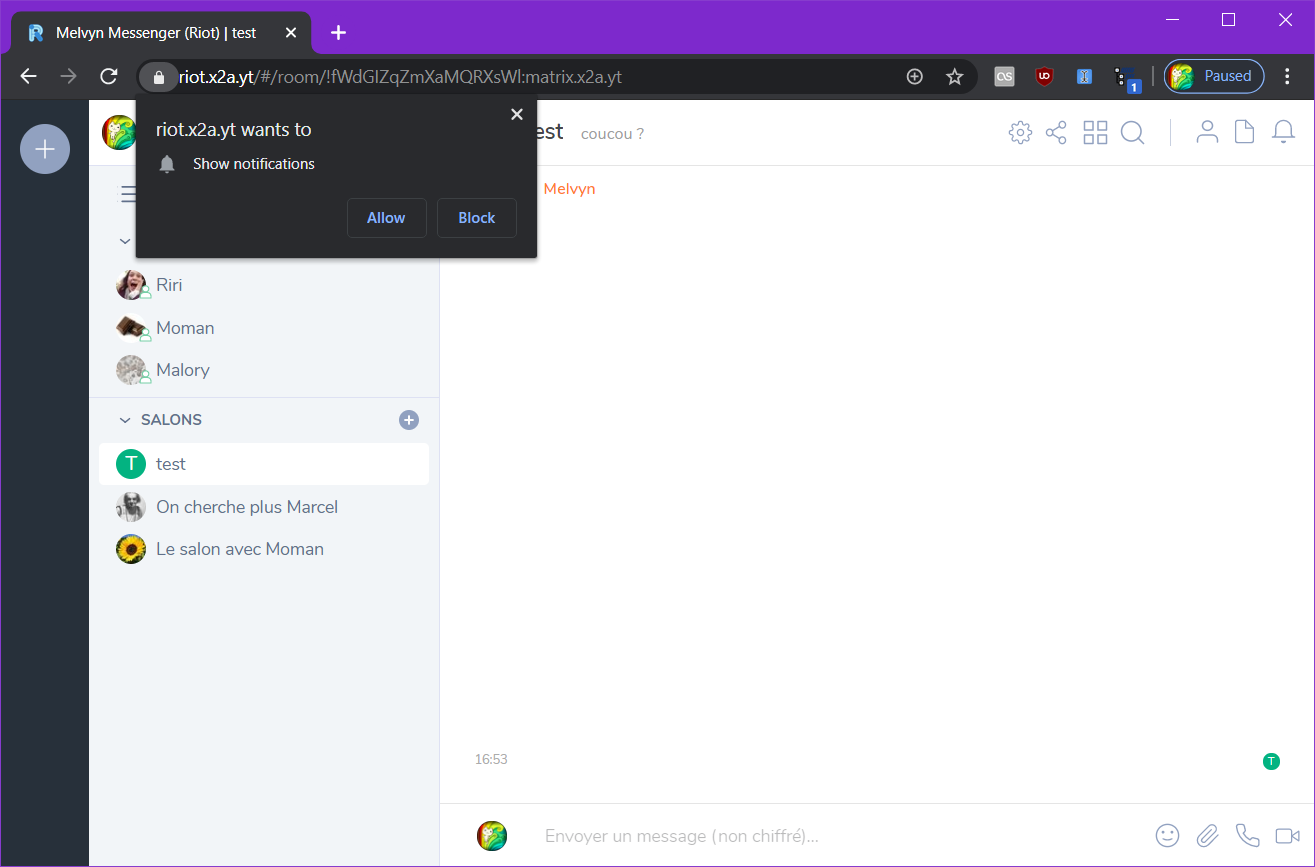Collapse the SALONS section
The image size is (1315, 867).
click(125, 420)
